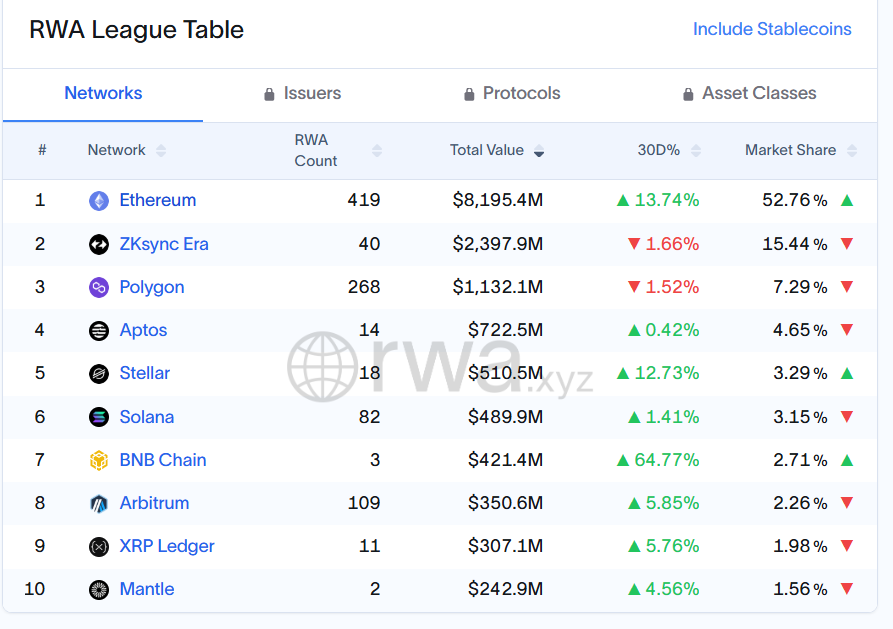
Task: Open the ZKsync Era network link
Action: (164, 244)
